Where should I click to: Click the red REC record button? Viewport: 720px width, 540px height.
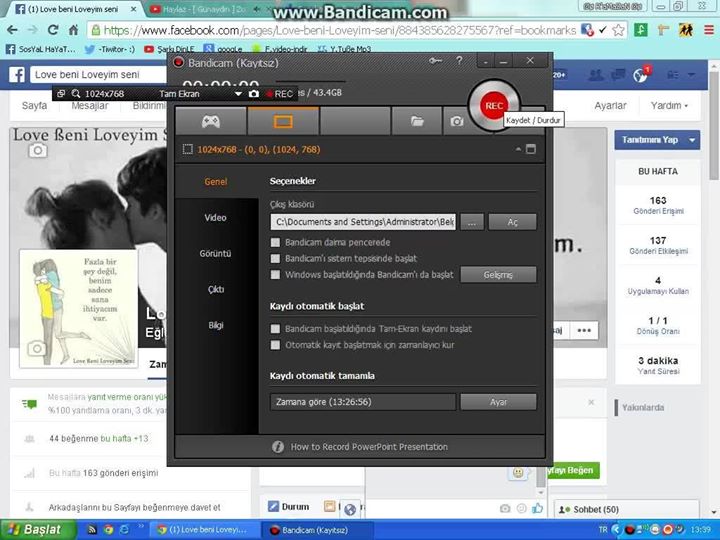(x=494, y=106)
